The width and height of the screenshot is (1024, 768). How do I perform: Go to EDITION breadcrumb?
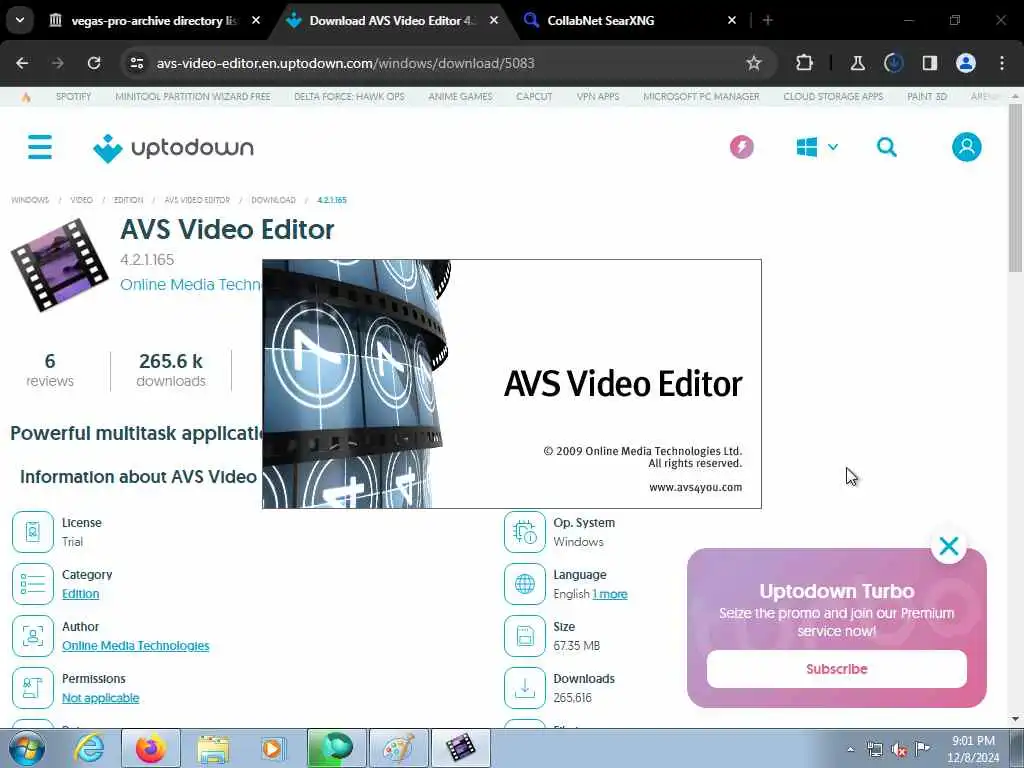[x=129, y=200]
